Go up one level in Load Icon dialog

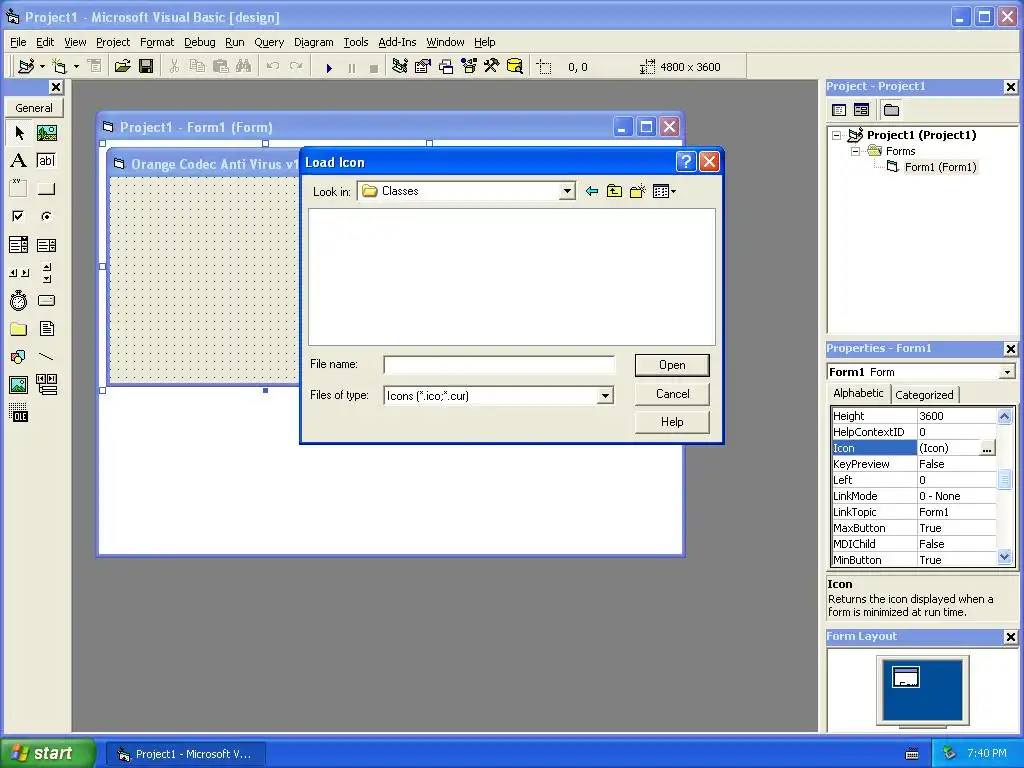coord(615,191)
